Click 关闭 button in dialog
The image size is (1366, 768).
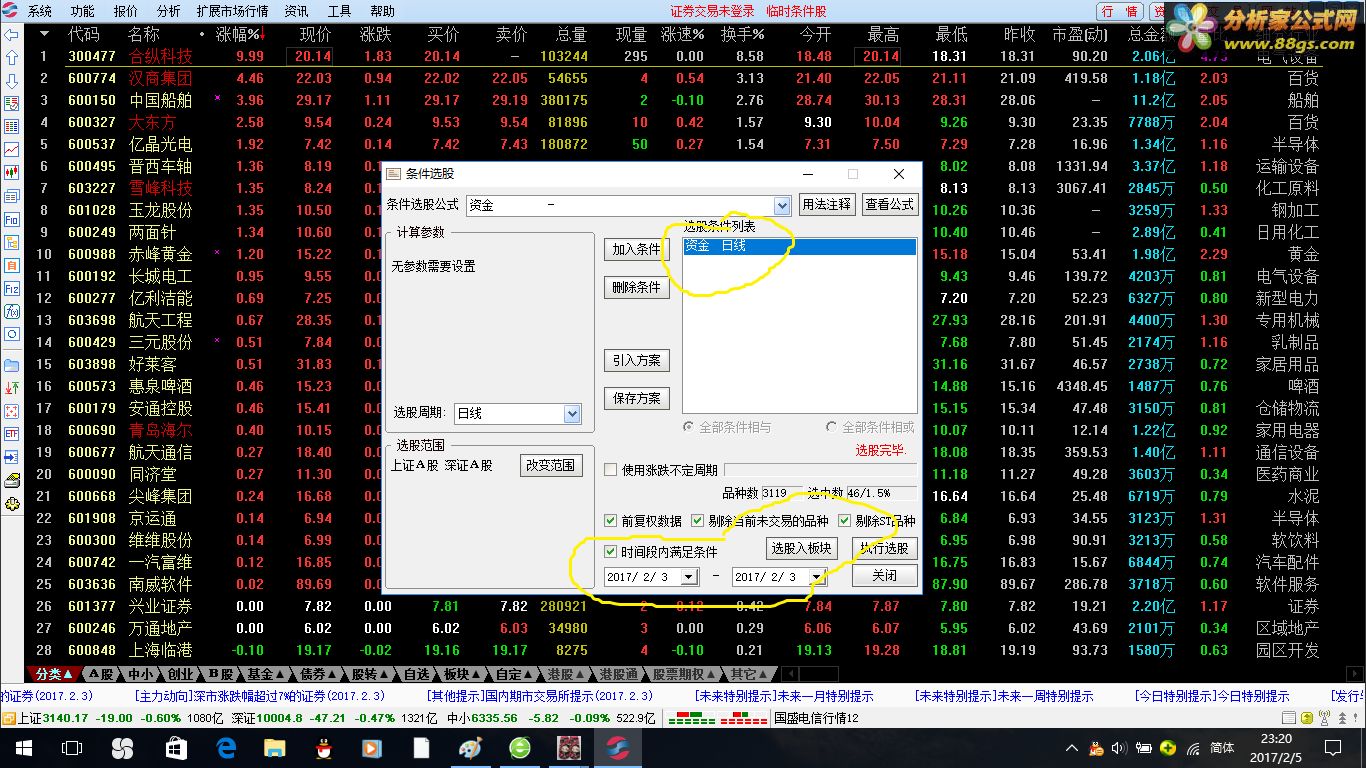[x=884, y=576]
